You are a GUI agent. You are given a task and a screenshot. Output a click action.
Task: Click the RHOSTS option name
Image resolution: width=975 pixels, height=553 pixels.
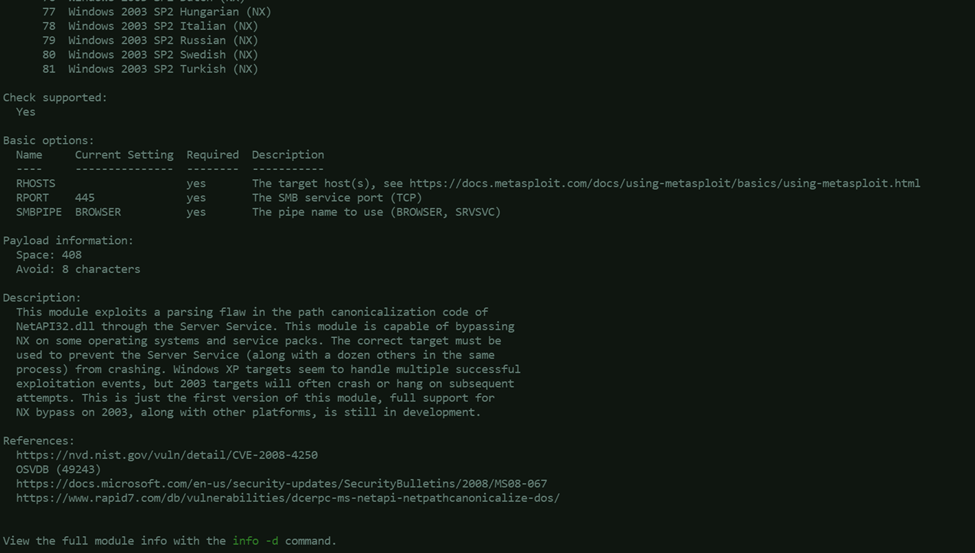pyautogui.click(x=36, y=183)
